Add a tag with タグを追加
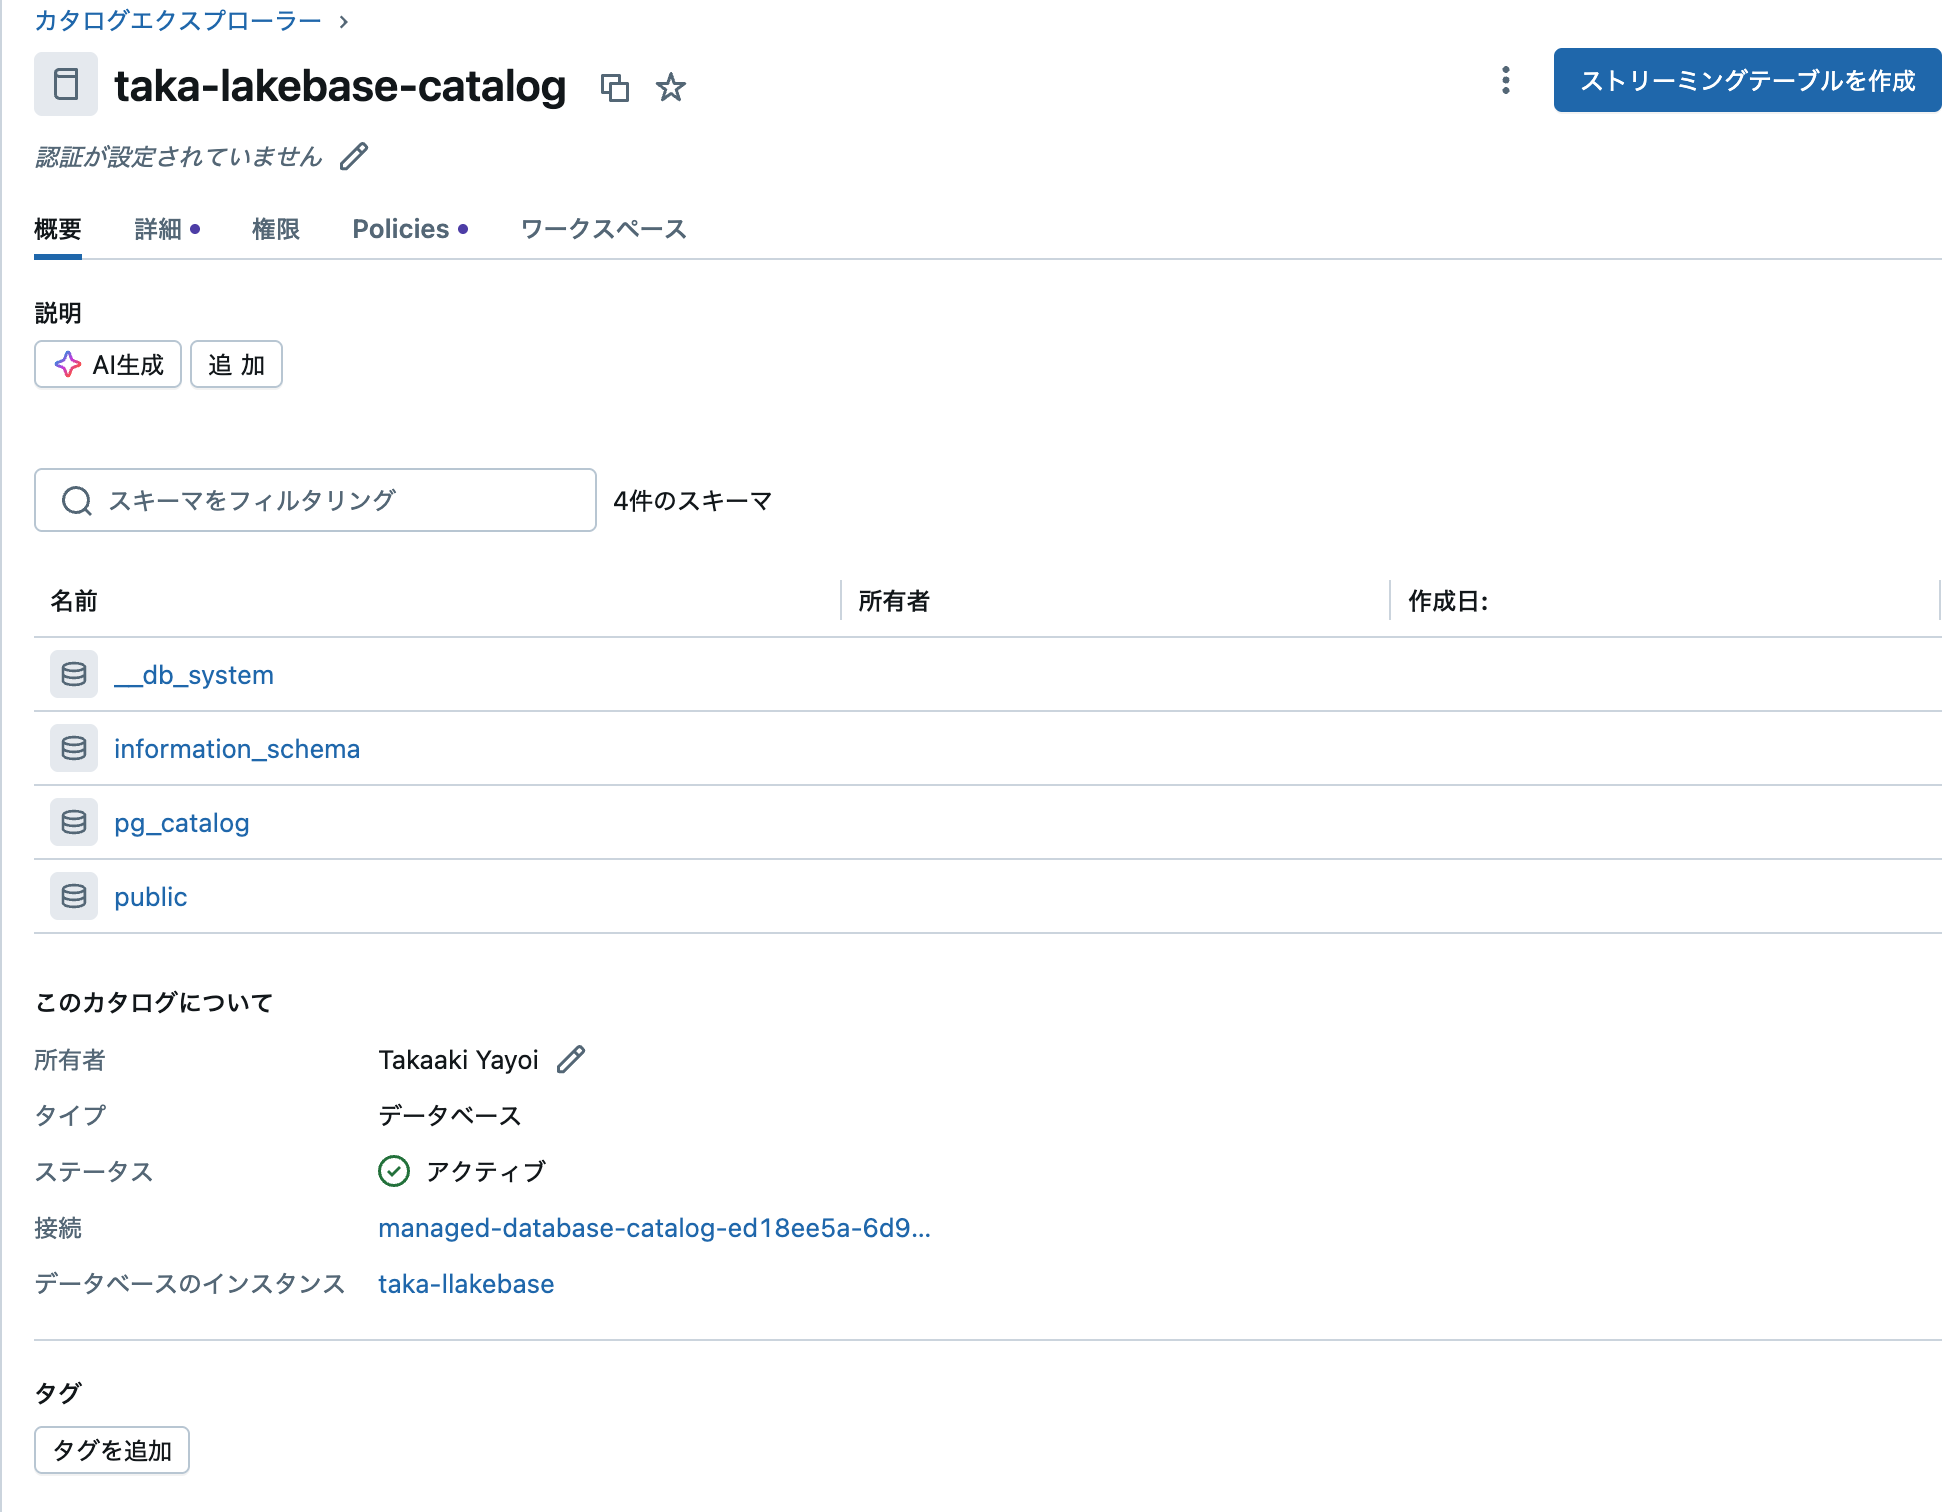The width and height of the screenshot is (1958, 1512). pyautogui.click(x=111, y=1448)
